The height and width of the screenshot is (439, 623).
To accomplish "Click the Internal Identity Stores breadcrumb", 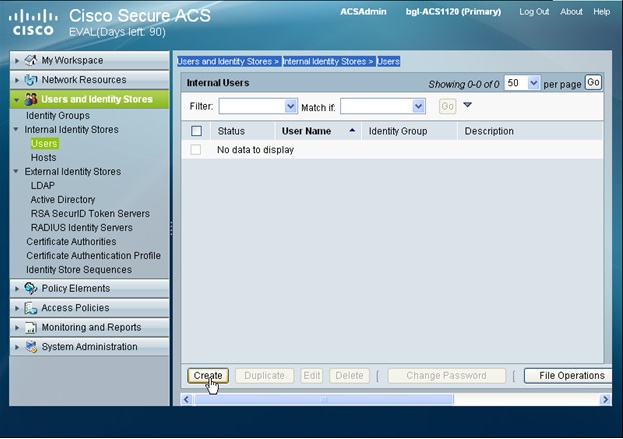I will point(328,62).
